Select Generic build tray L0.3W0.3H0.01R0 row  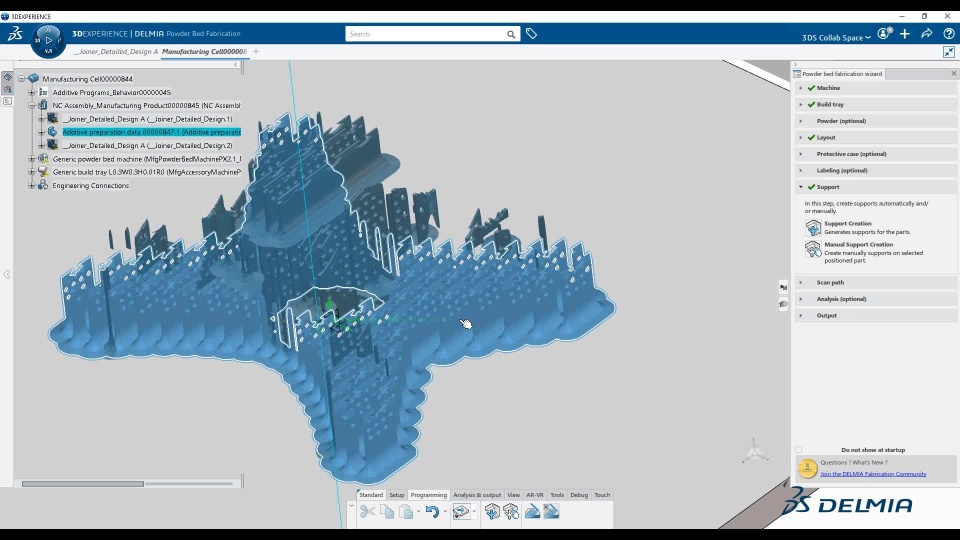click(x=147, y=173)
